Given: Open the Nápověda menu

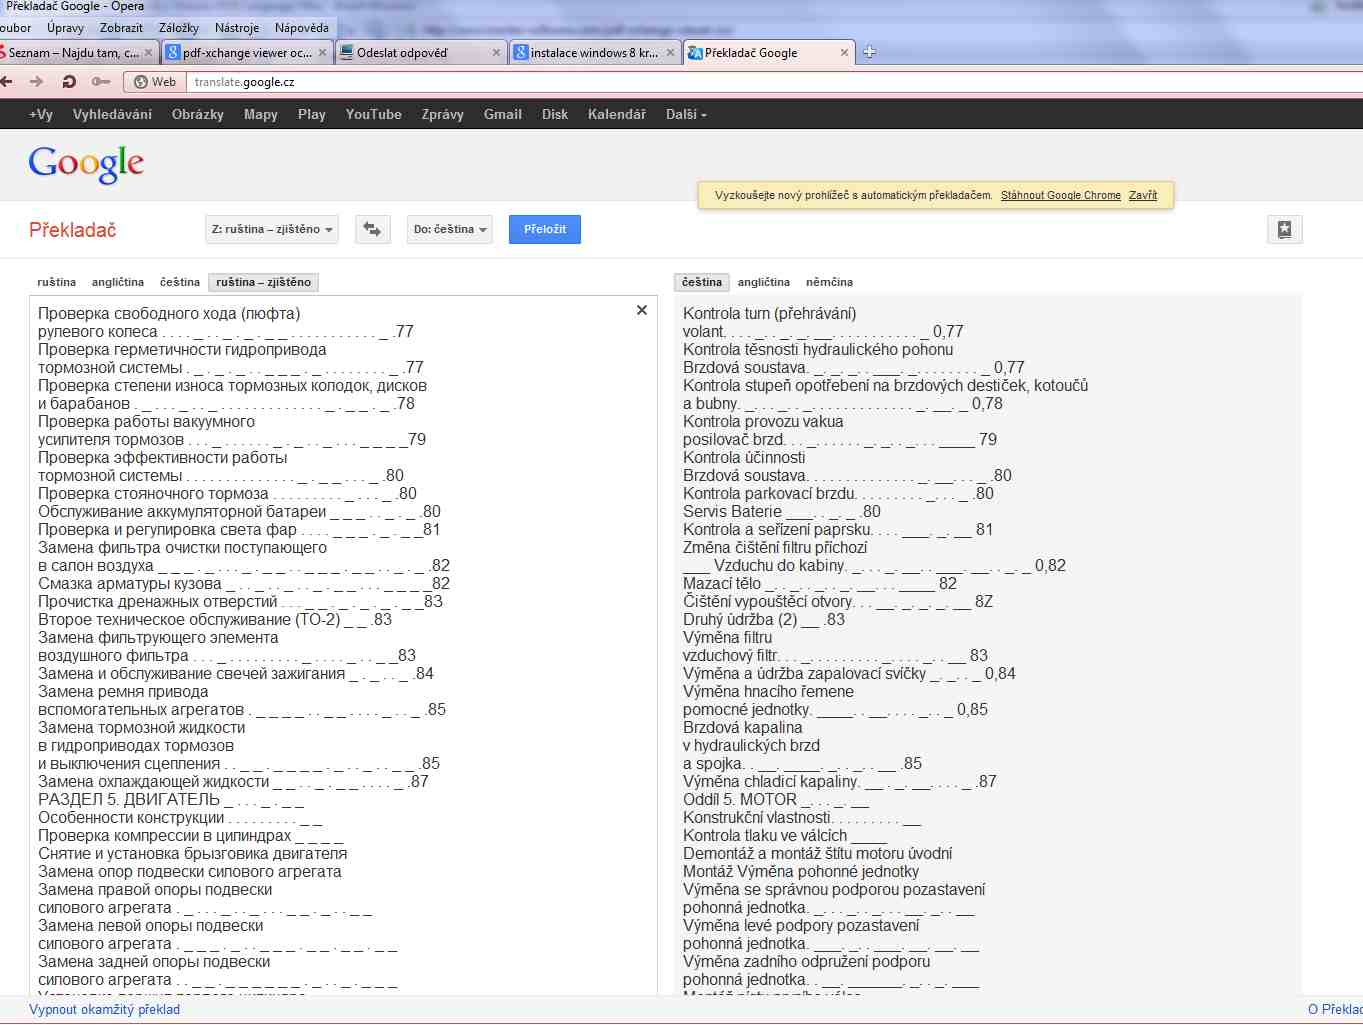Looking at the screenshot, I should click(301, 28).
